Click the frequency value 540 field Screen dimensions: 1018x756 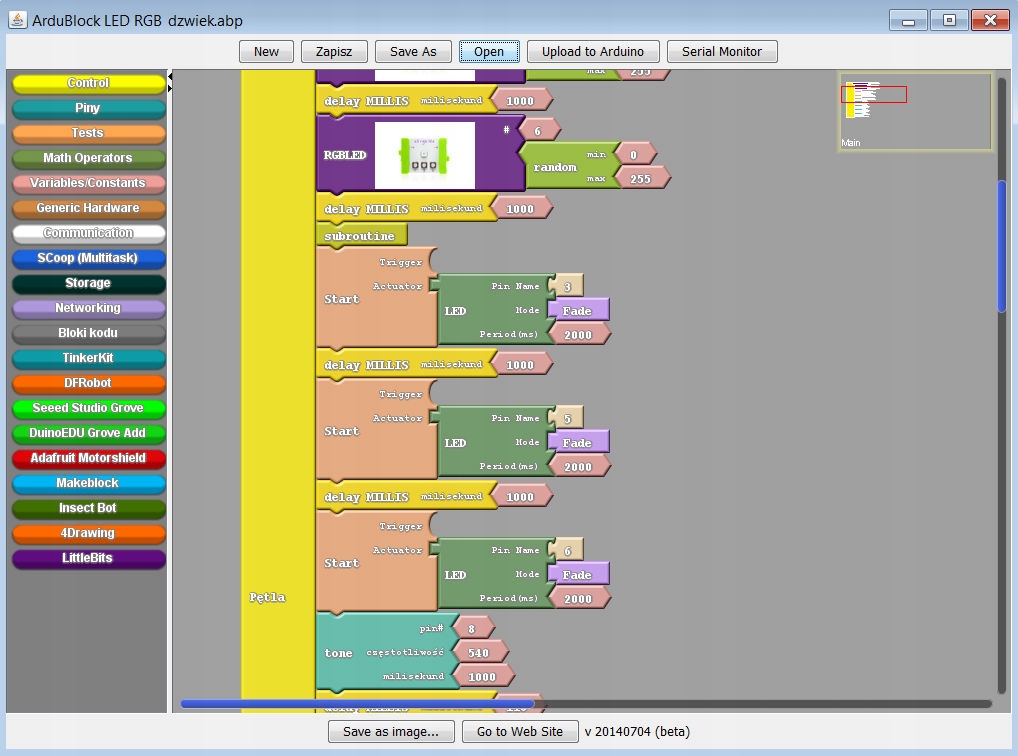pos(478,652)
